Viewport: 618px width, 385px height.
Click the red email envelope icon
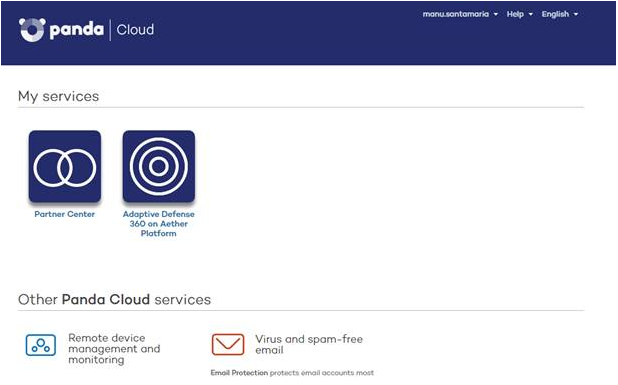coord(228,344)
